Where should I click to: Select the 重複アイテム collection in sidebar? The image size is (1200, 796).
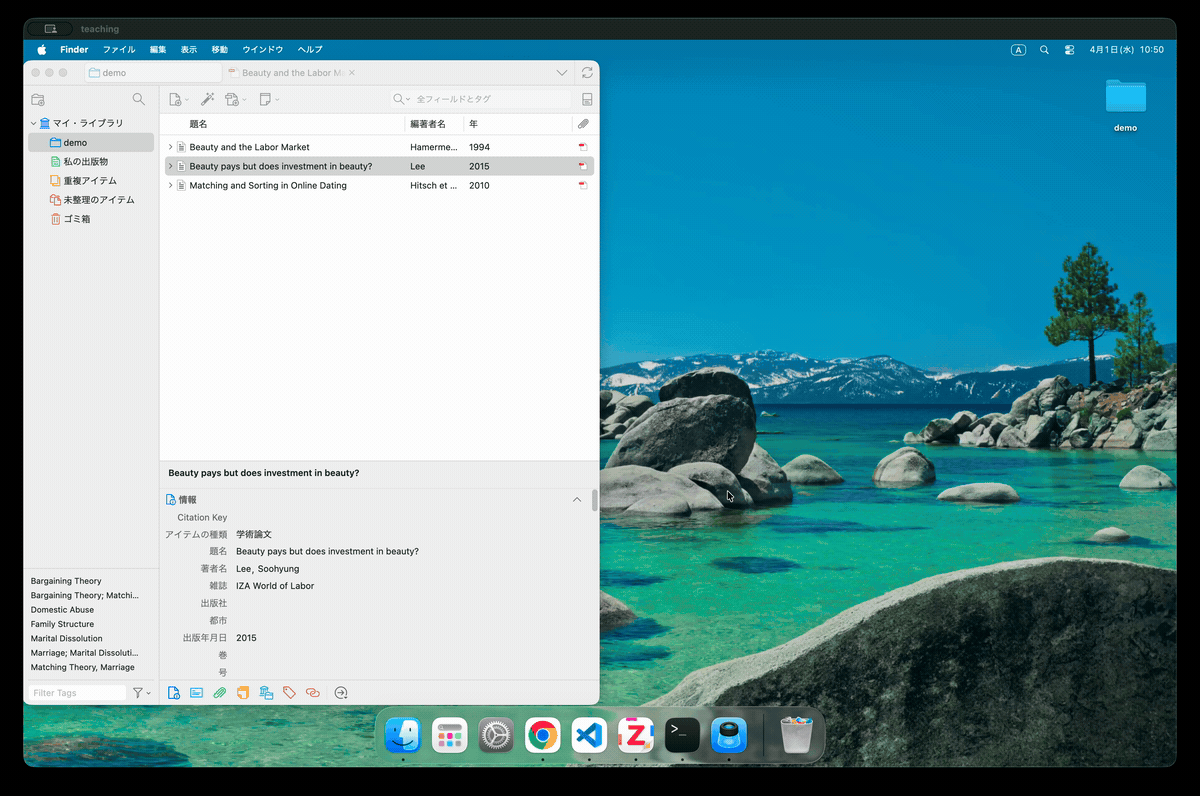click(x=89, y=181)
